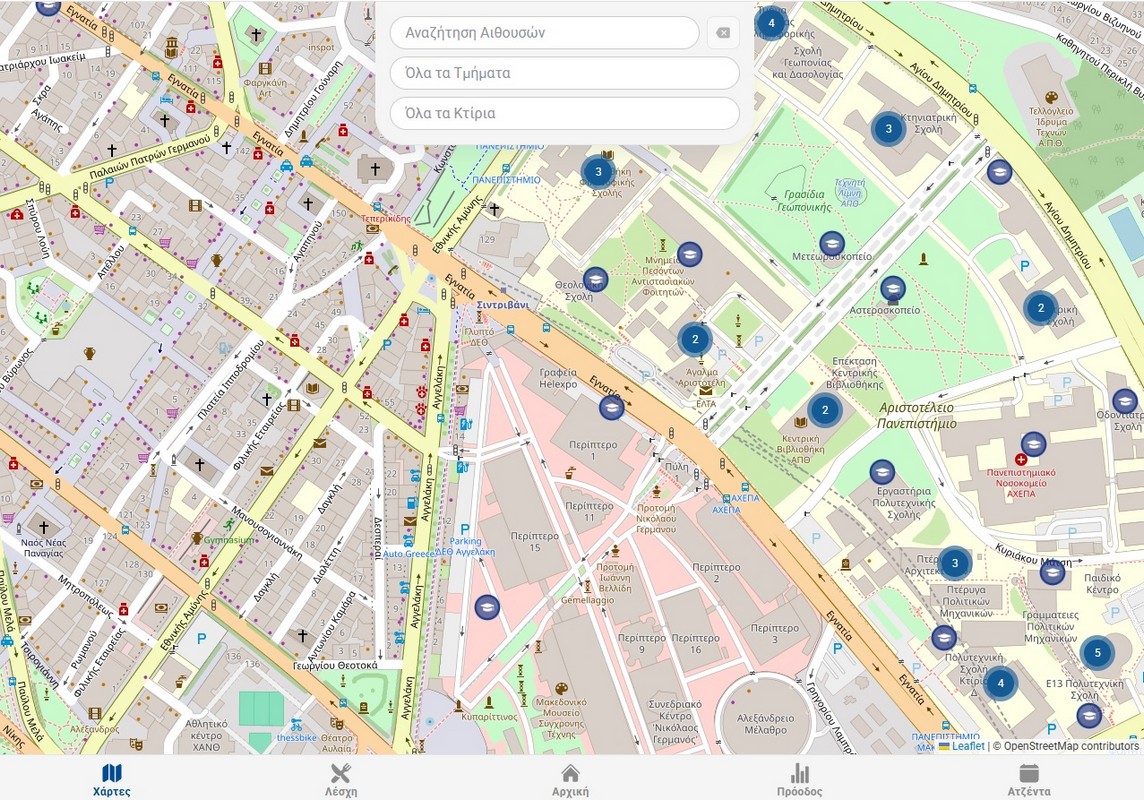This screenshot has height=800, width=1144.
Task: Clear the room search field
Action: (x=723, y=33)
